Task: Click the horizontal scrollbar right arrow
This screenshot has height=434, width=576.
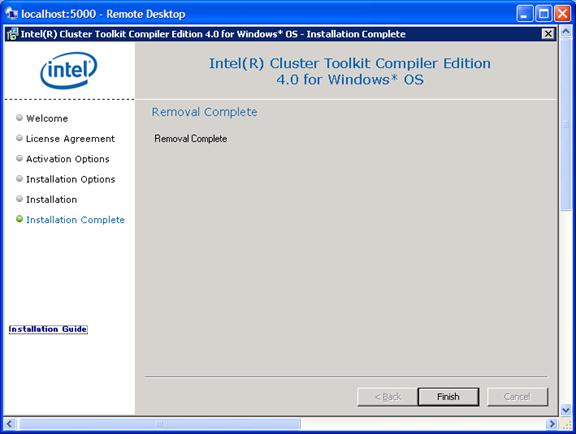Action: pyautogui.click(x=551, y=424)
